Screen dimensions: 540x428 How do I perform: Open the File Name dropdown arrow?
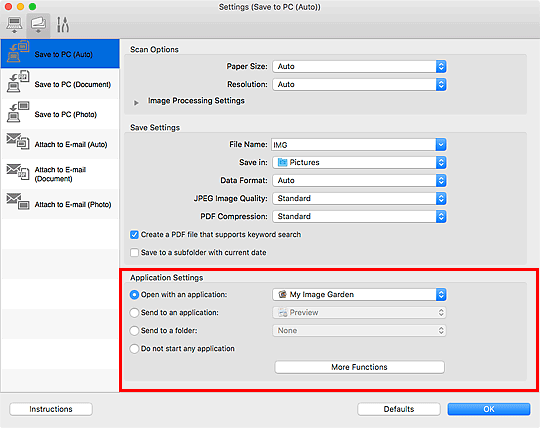coord(441,145)
